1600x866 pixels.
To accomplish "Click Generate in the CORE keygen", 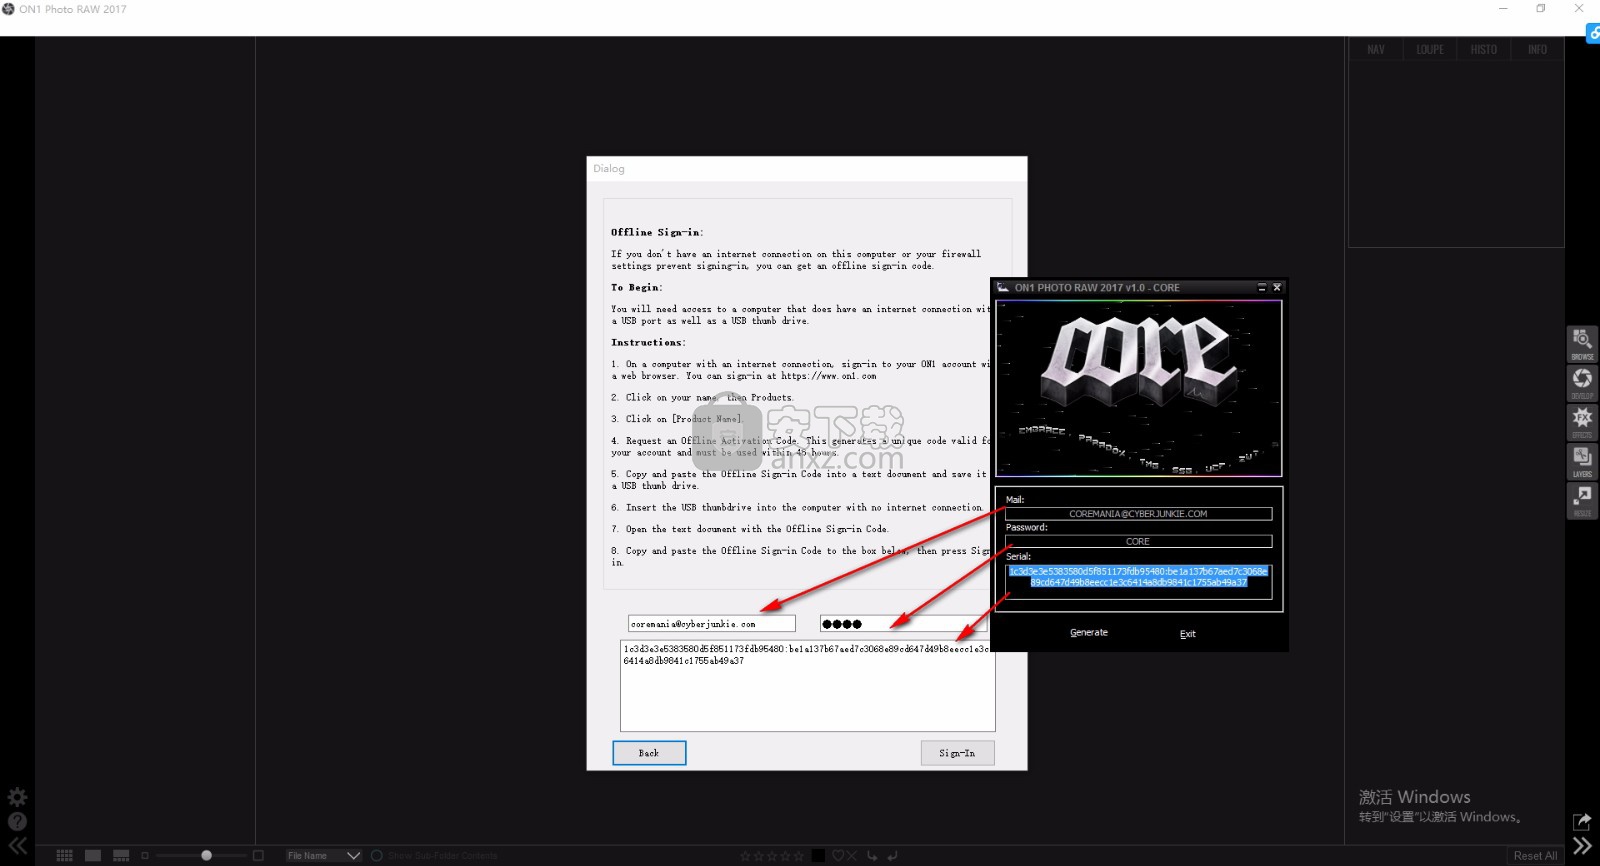I will click(x=1089, y=633).
